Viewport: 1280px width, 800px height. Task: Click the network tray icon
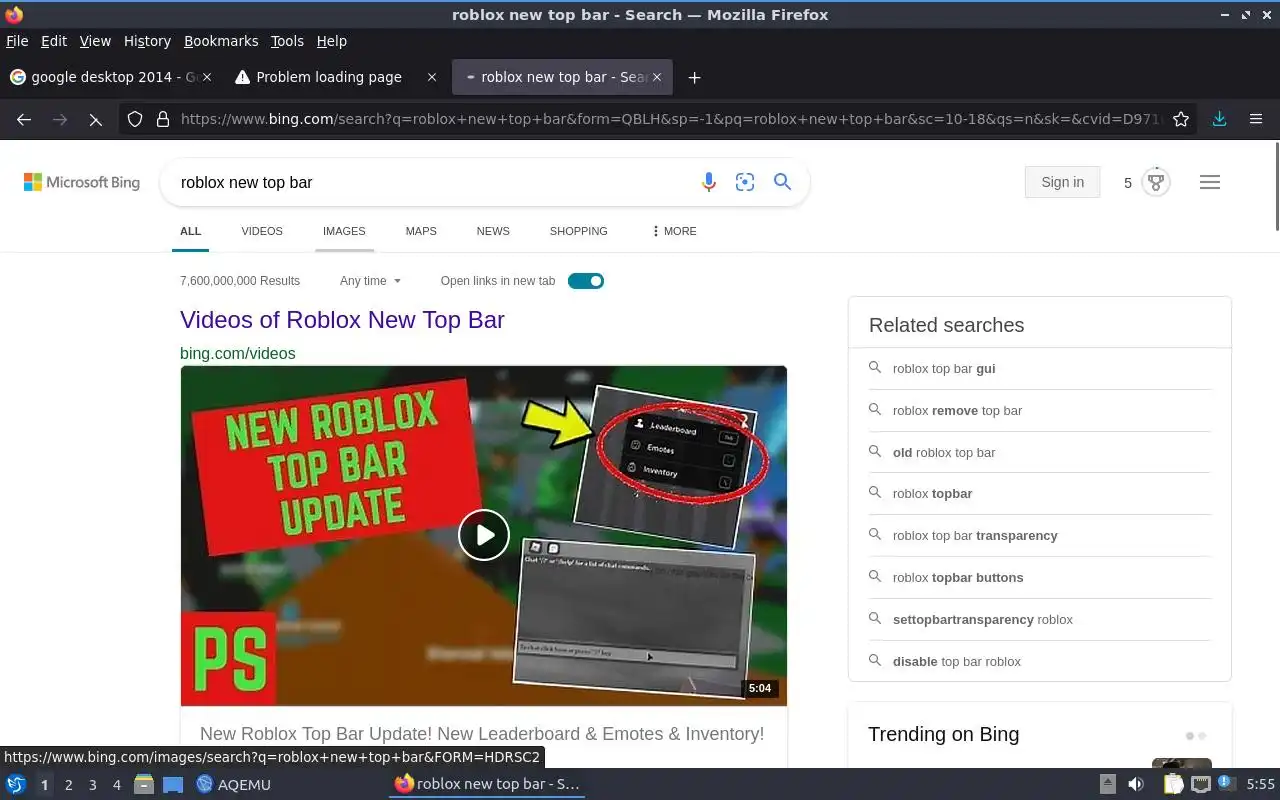pyautogui.click(x=1200, y=784)
